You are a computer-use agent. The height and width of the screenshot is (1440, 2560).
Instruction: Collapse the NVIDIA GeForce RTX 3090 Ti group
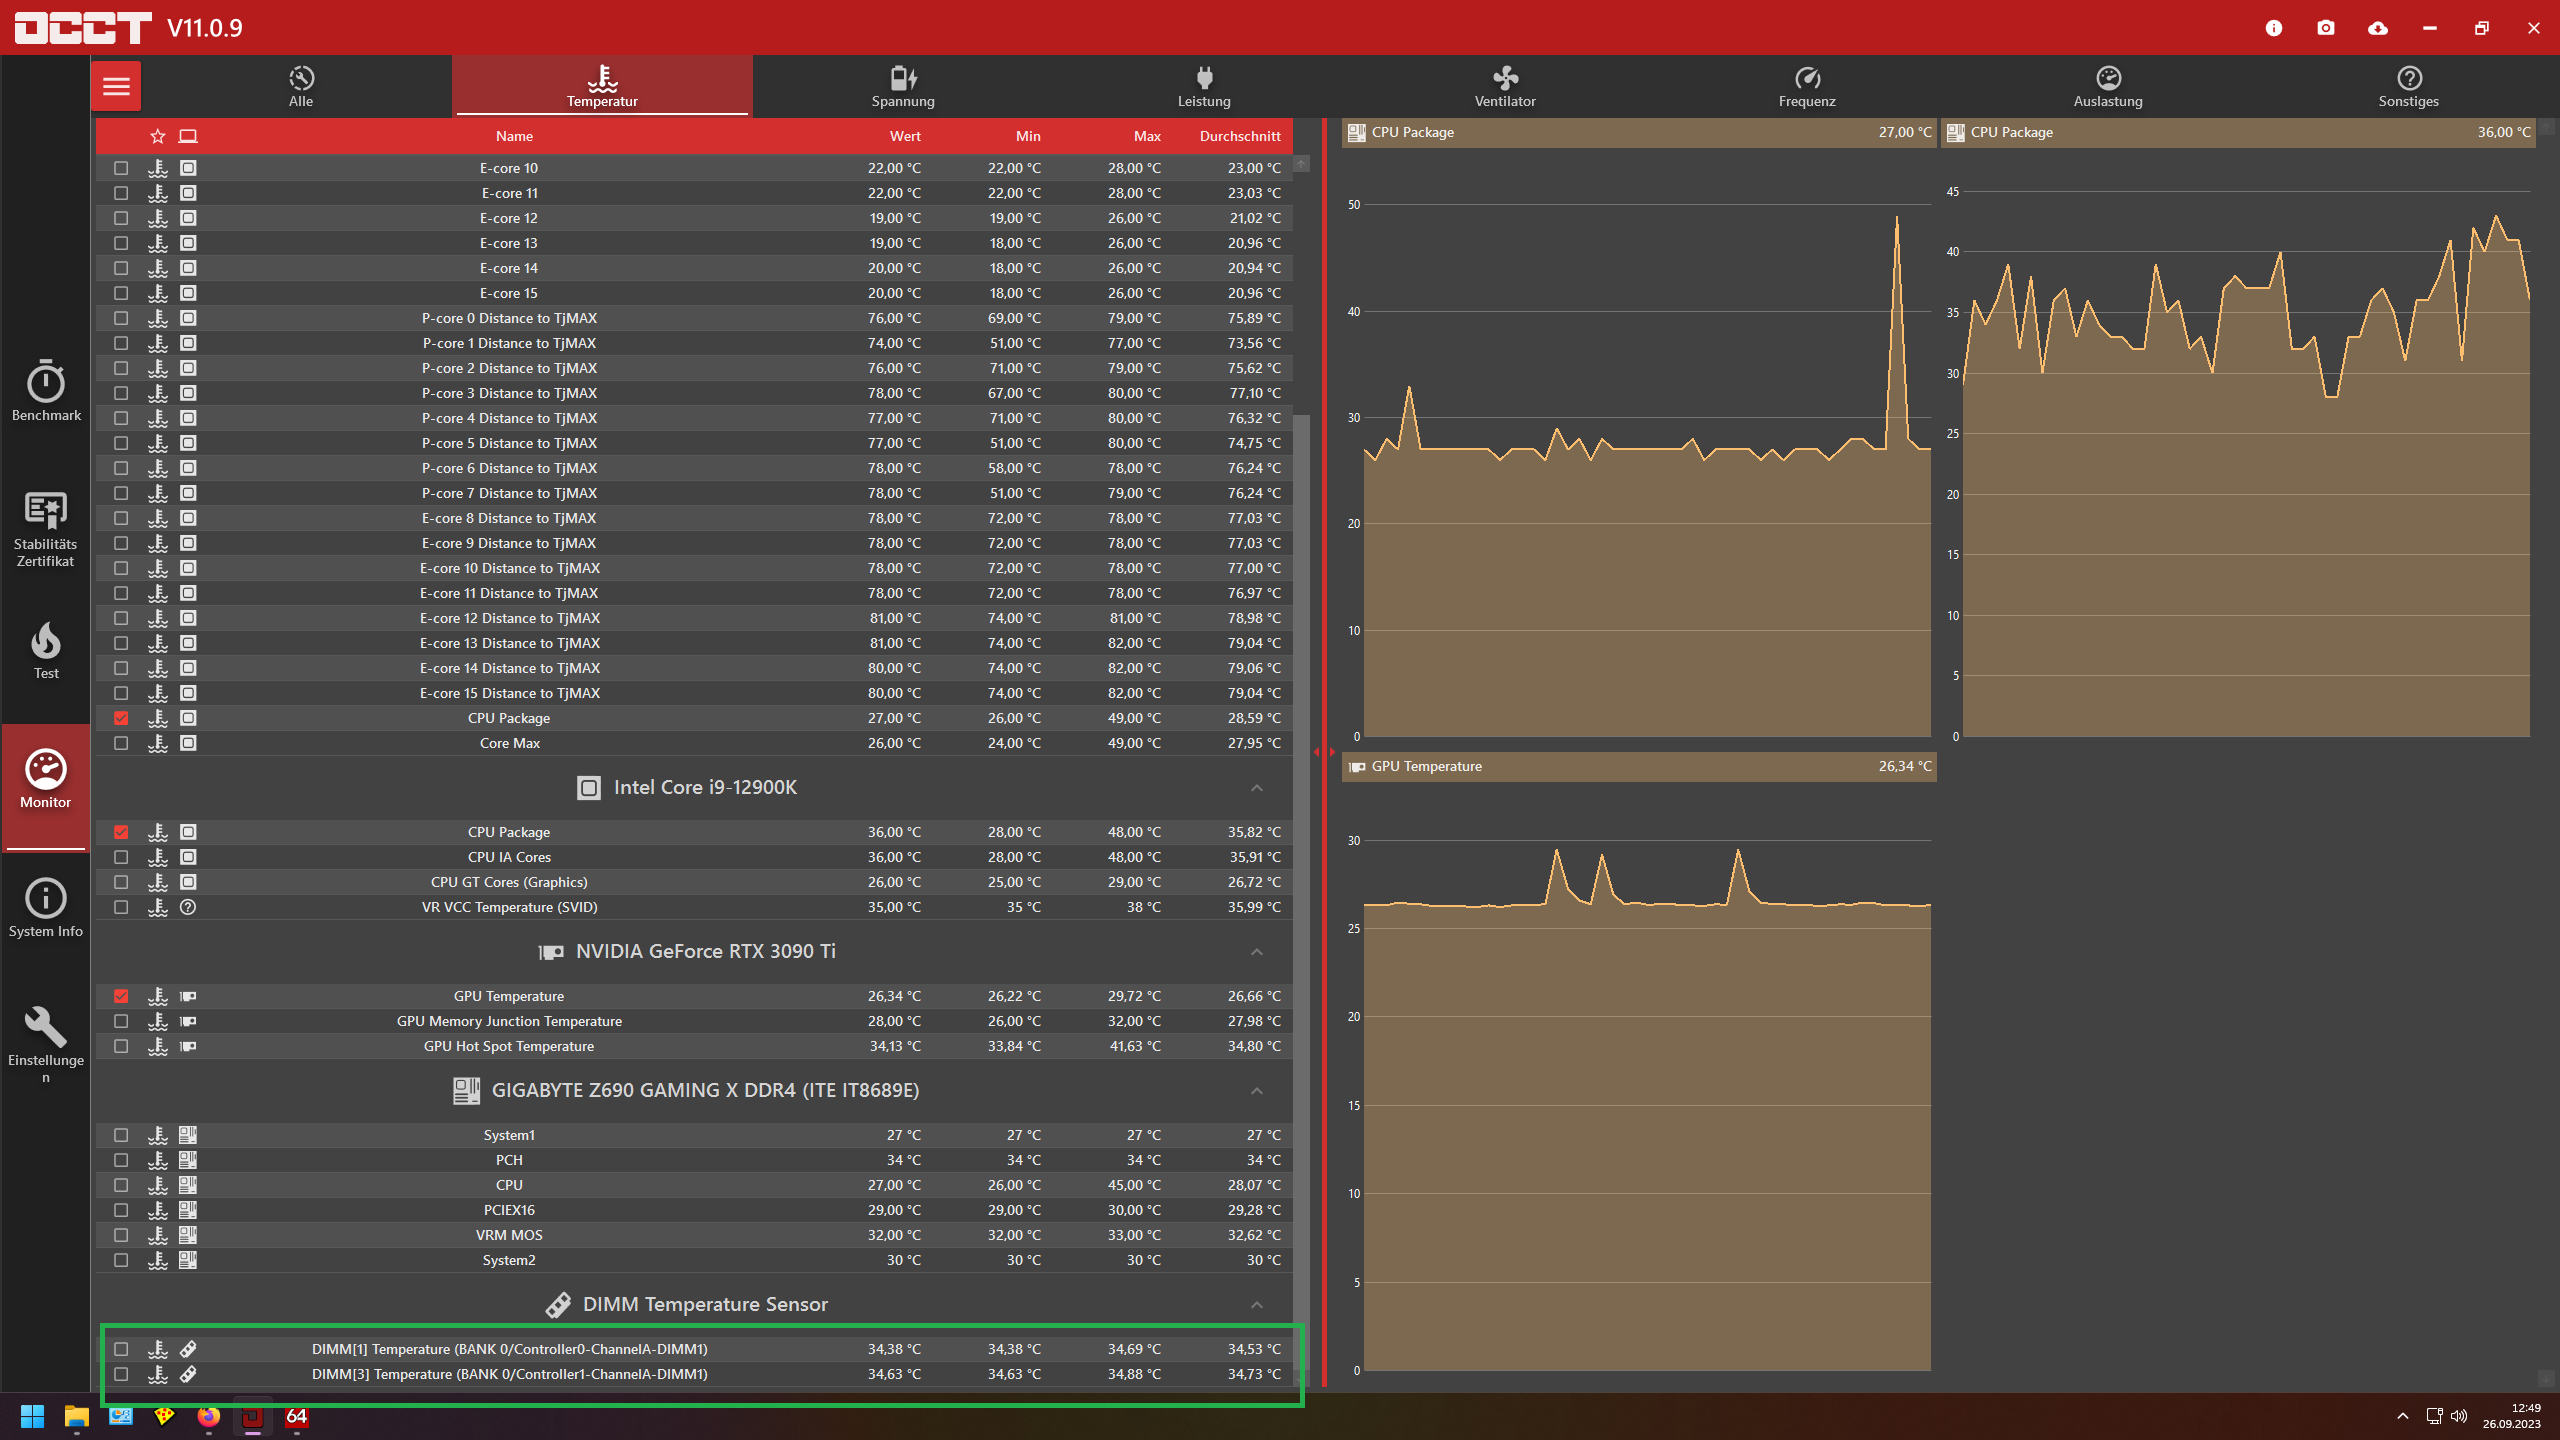[1257, 952]
